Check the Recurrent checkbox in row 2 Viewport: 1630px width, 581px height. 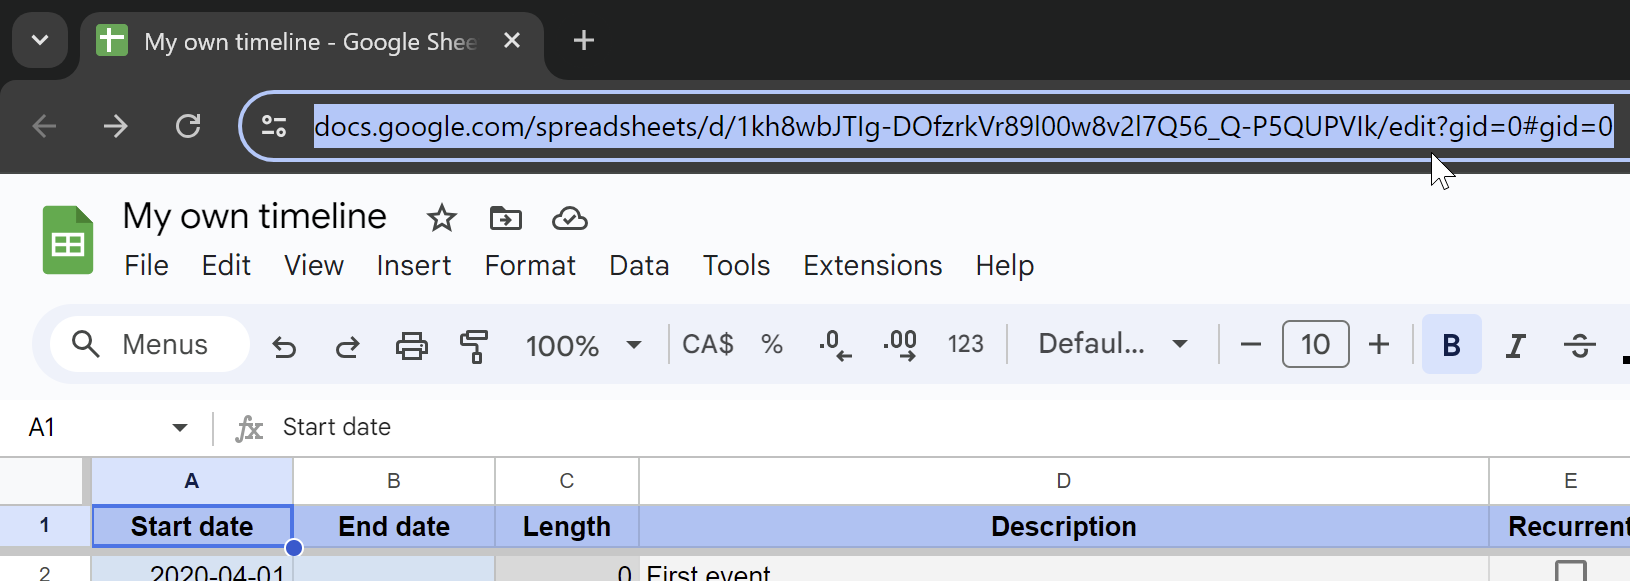pos(1570,571)
